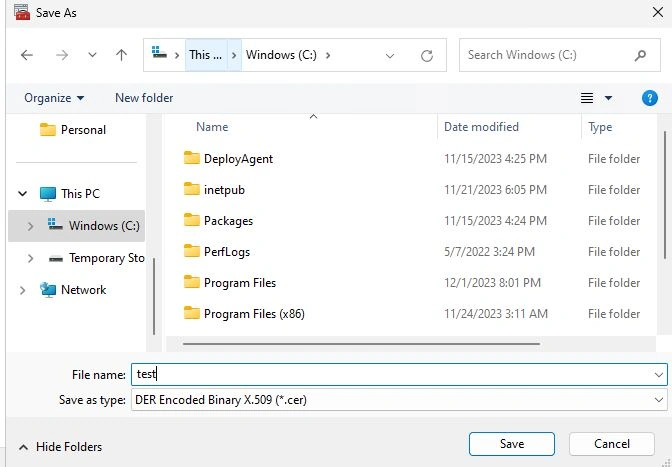This screenshot has width=672, height=467.
Task: Expand chevron after 'This ...' breadcrumb
Action: (x=234, y=55)
